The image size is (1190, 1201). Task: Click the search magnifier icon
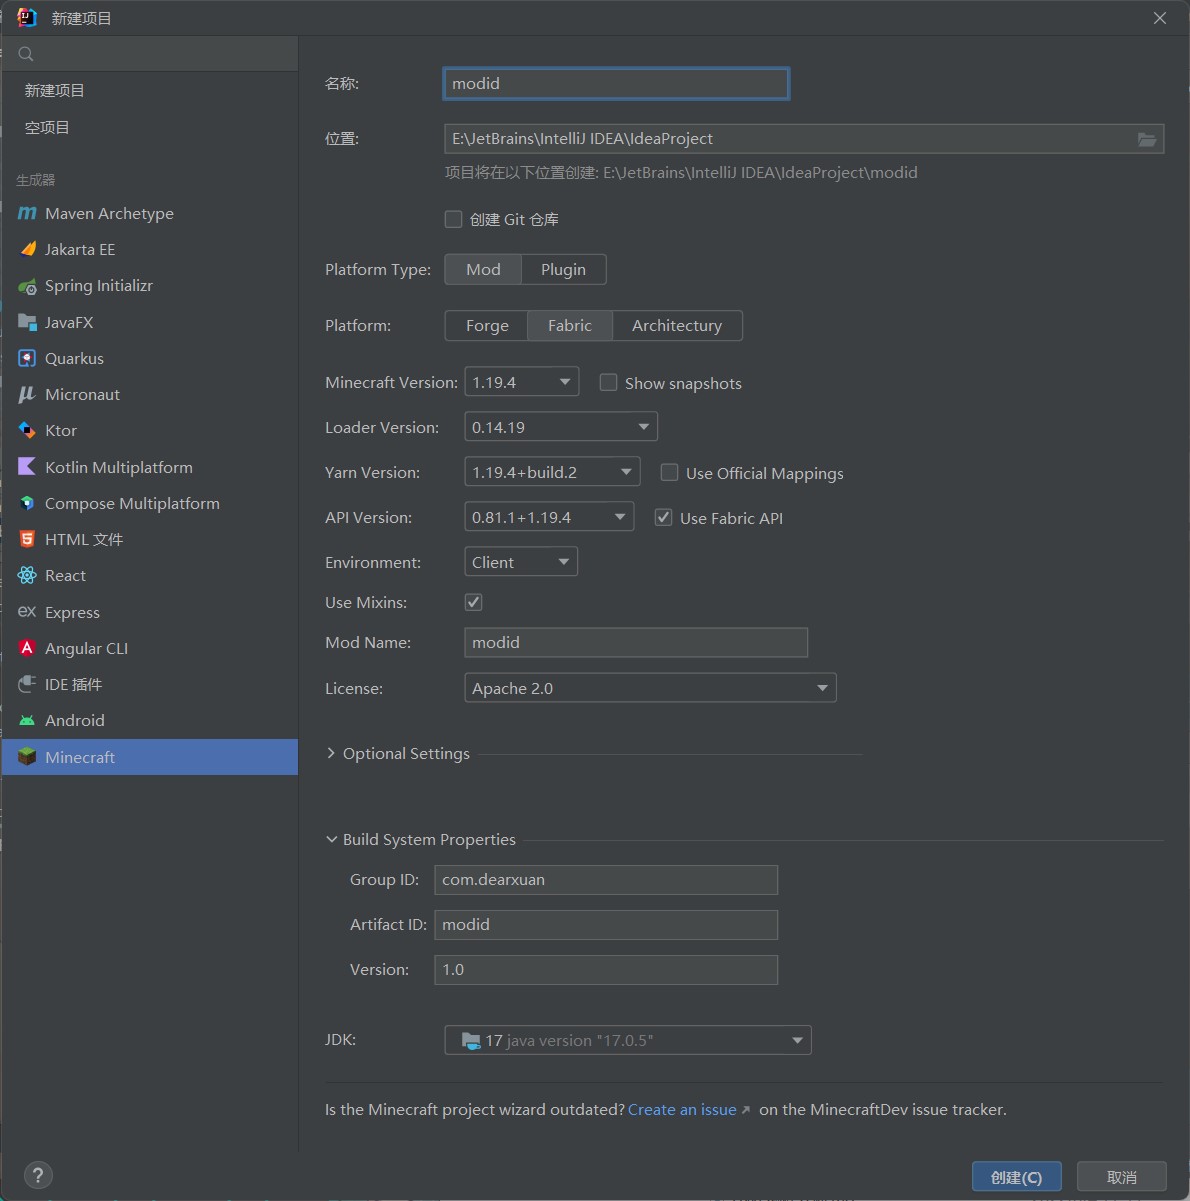point(26,54)
